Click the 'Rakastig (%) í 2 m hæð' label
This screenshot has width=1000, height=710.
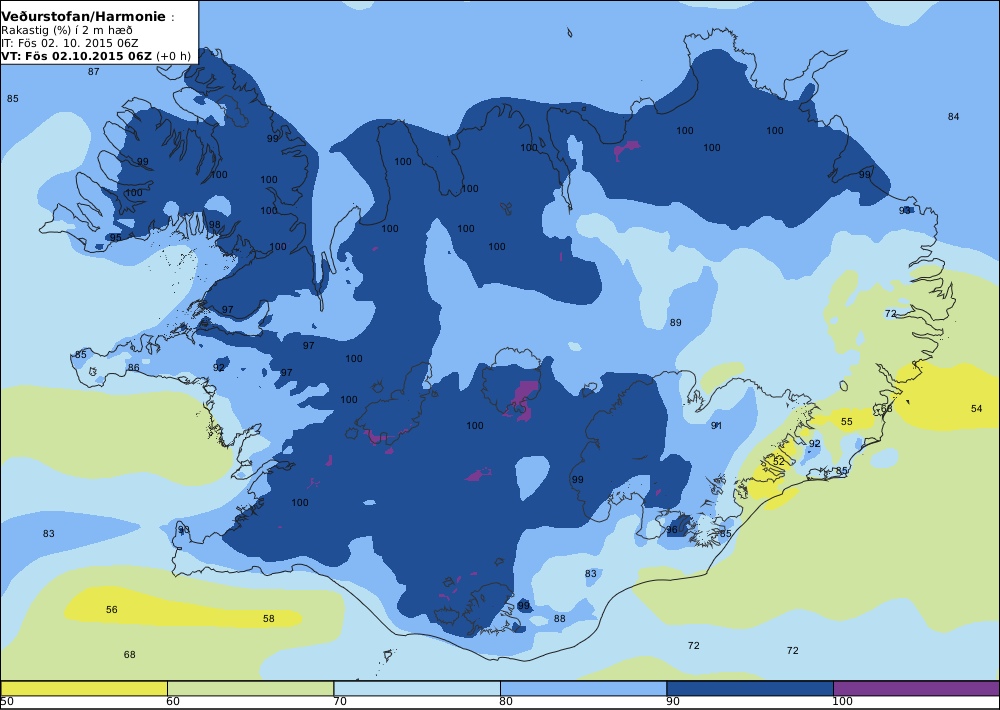pos(67,31)
